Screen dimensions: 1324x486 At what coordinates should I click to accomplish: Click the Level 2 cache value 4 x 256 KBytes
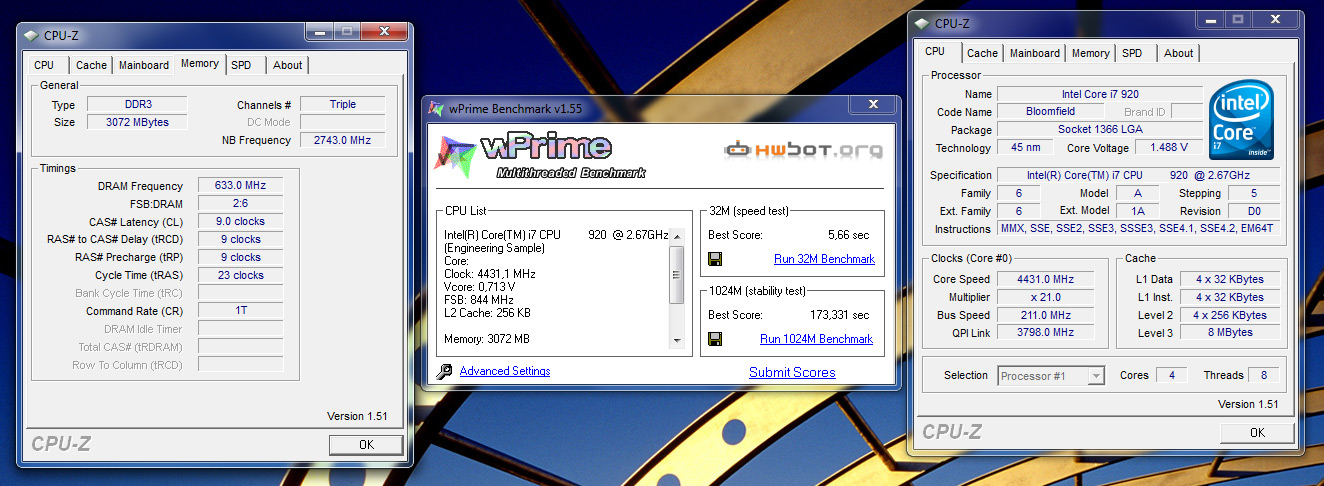tap(1229, 315)
